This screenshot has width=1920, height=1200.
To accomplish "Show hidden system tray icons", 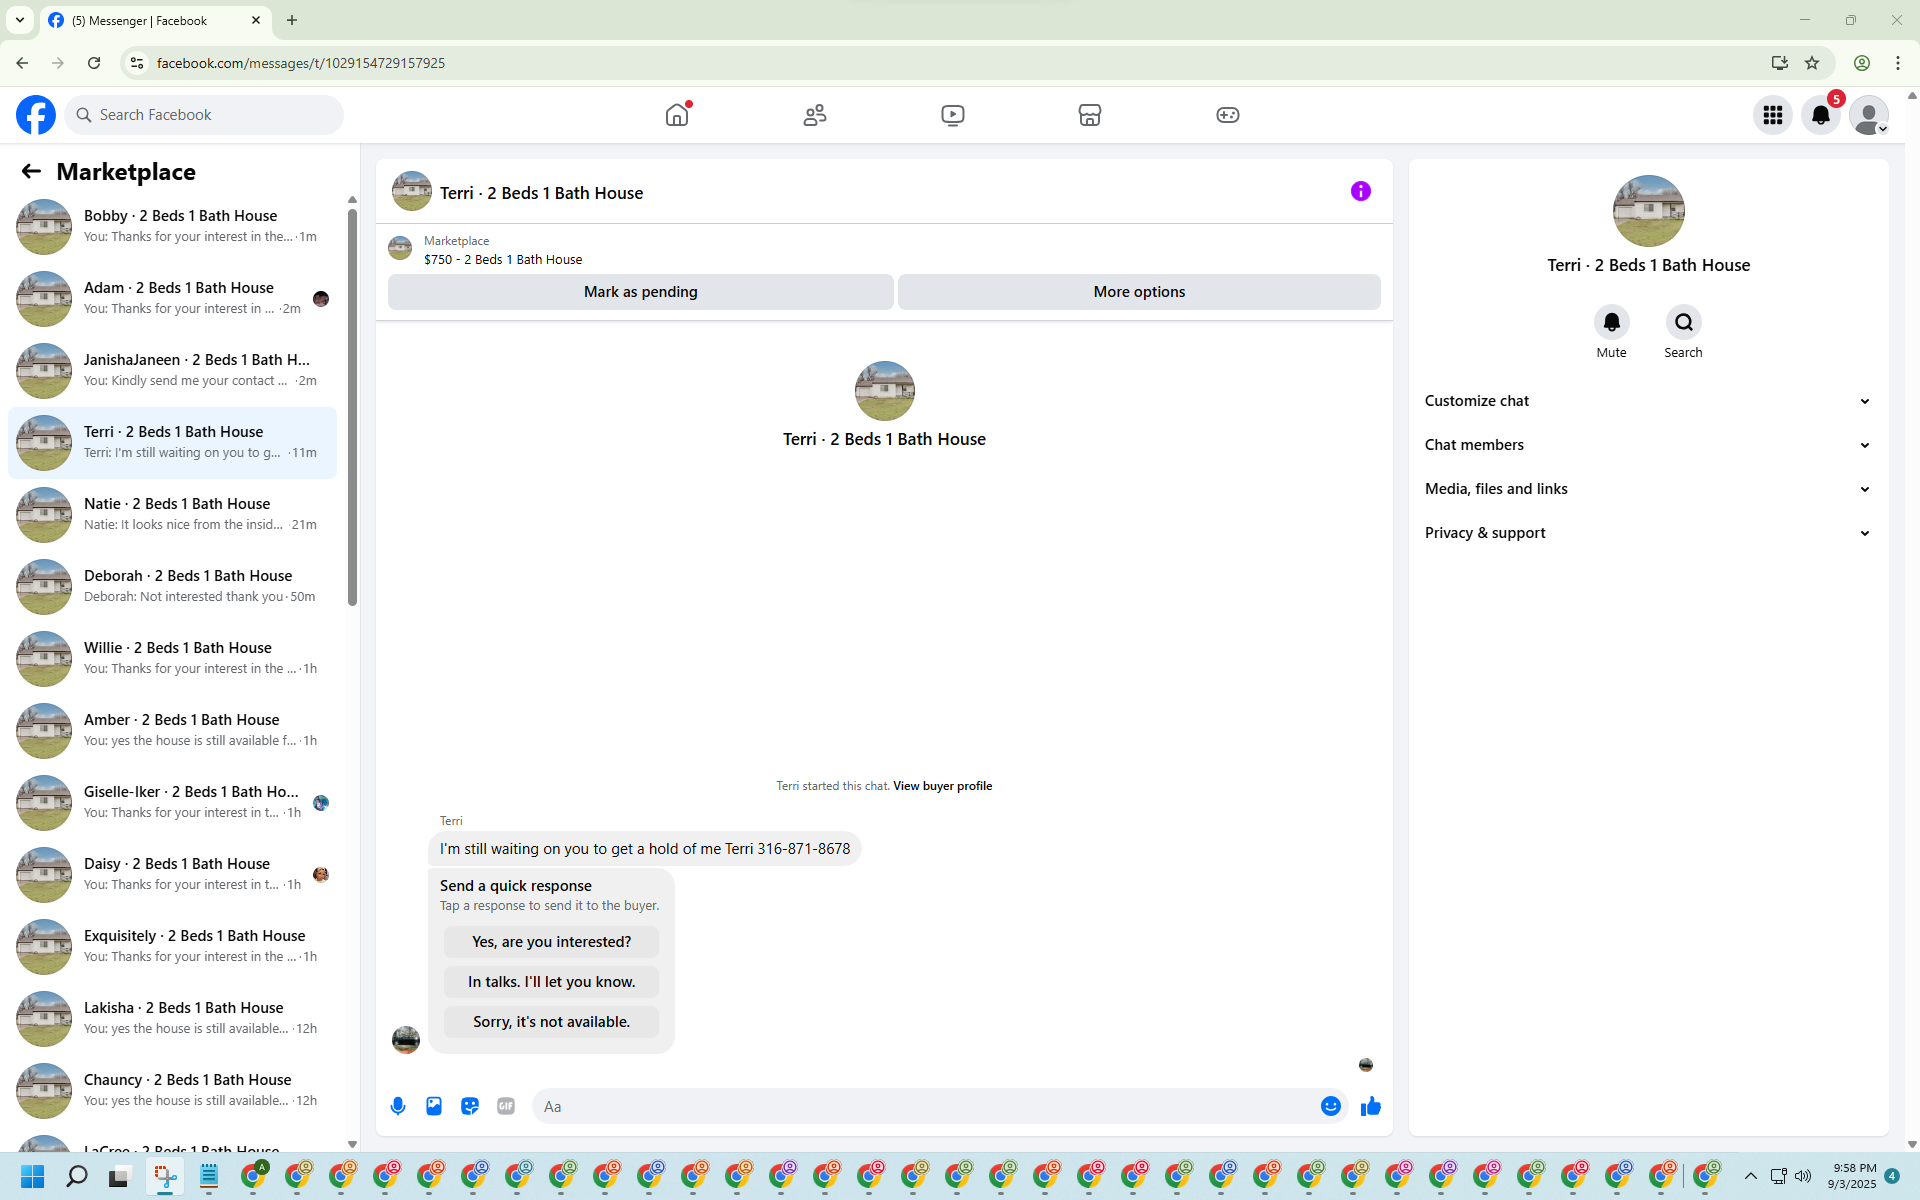I will coord(1751,1176).
